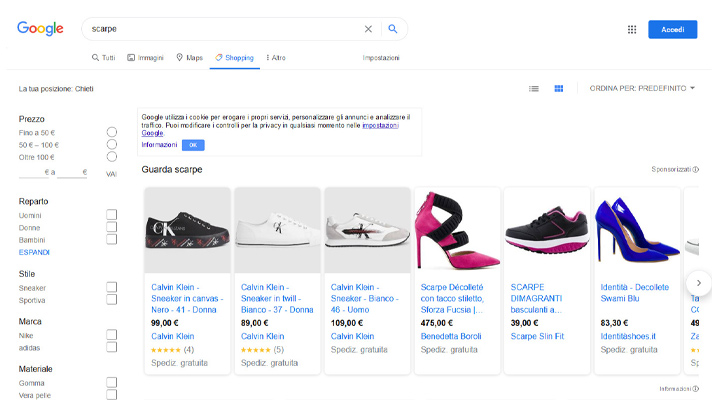Image resolution: width=720 pixels, height=400 pixels.
Task: Expand Reparto list with ESPANDI
Action: pos(34,252)
